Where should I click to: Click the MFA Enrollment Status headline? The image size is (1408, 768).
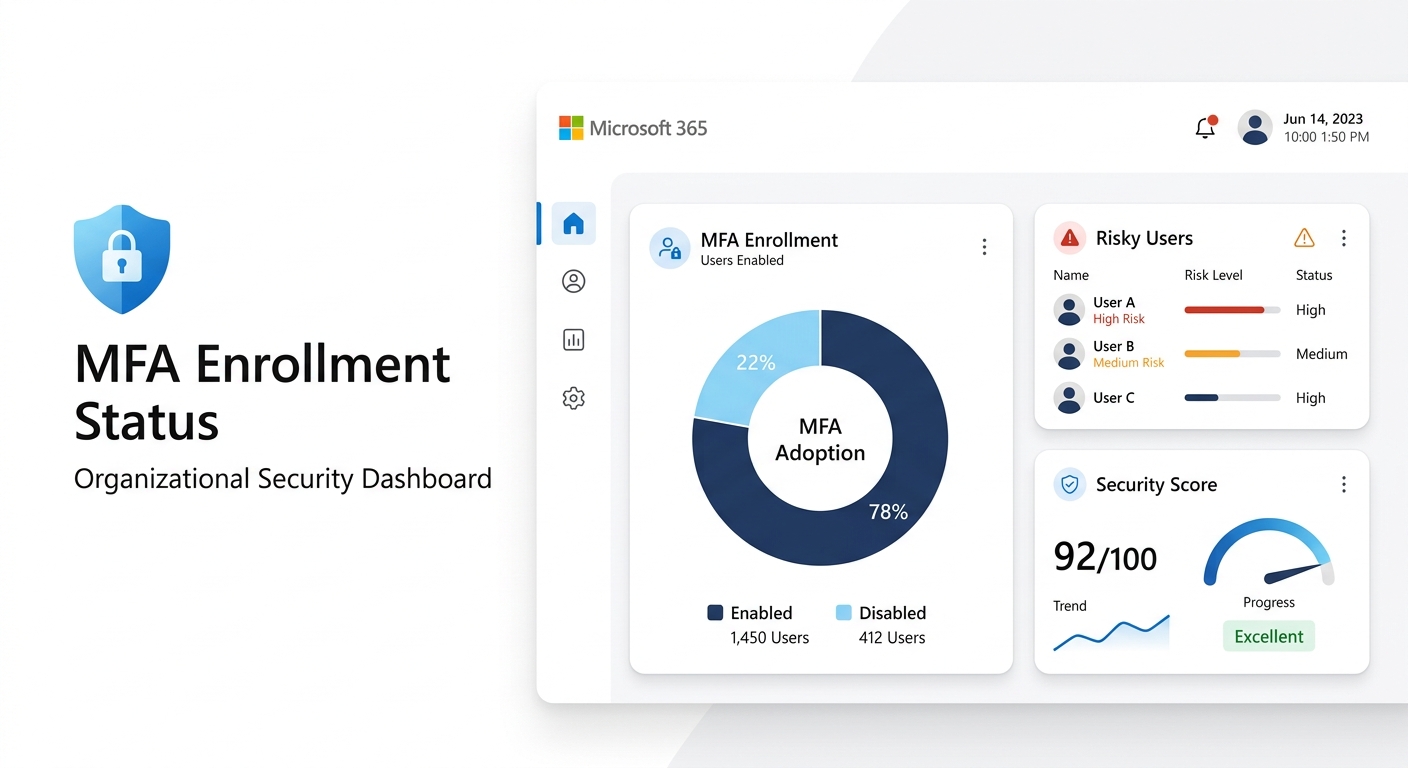click(x=263, y=393)
